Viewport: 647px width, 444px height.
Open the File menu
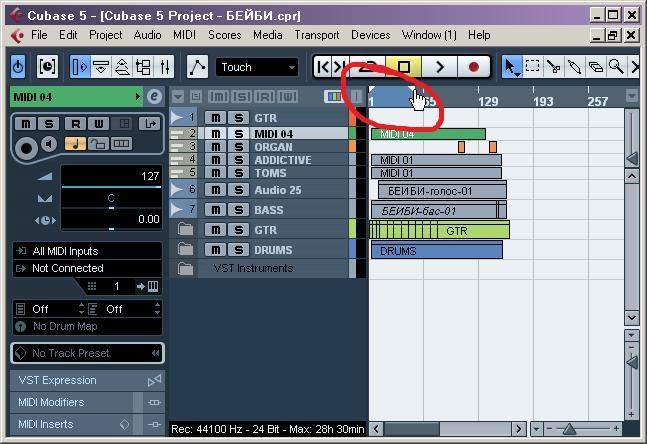39,35
